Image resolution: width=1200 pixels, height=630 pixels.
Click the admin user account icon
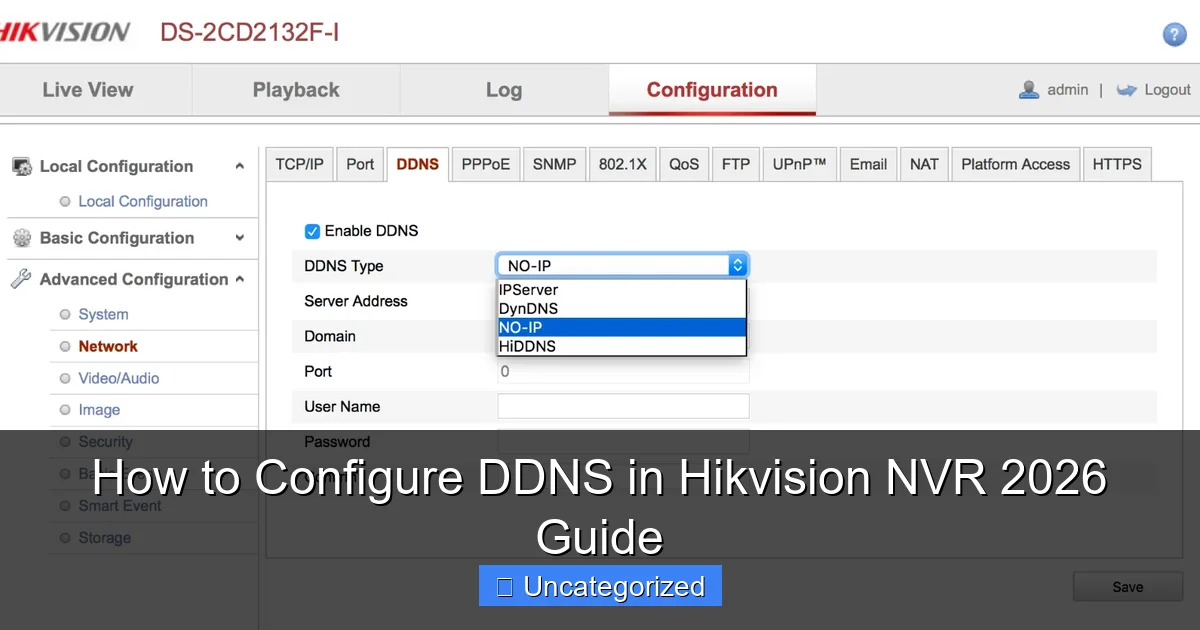1029,89
